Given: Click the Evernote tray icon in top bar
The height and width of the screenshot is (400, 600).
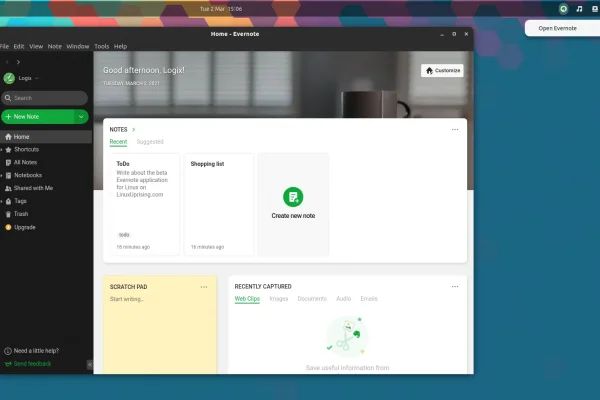Looking at the screenshot, I should (x=563, y=9).
